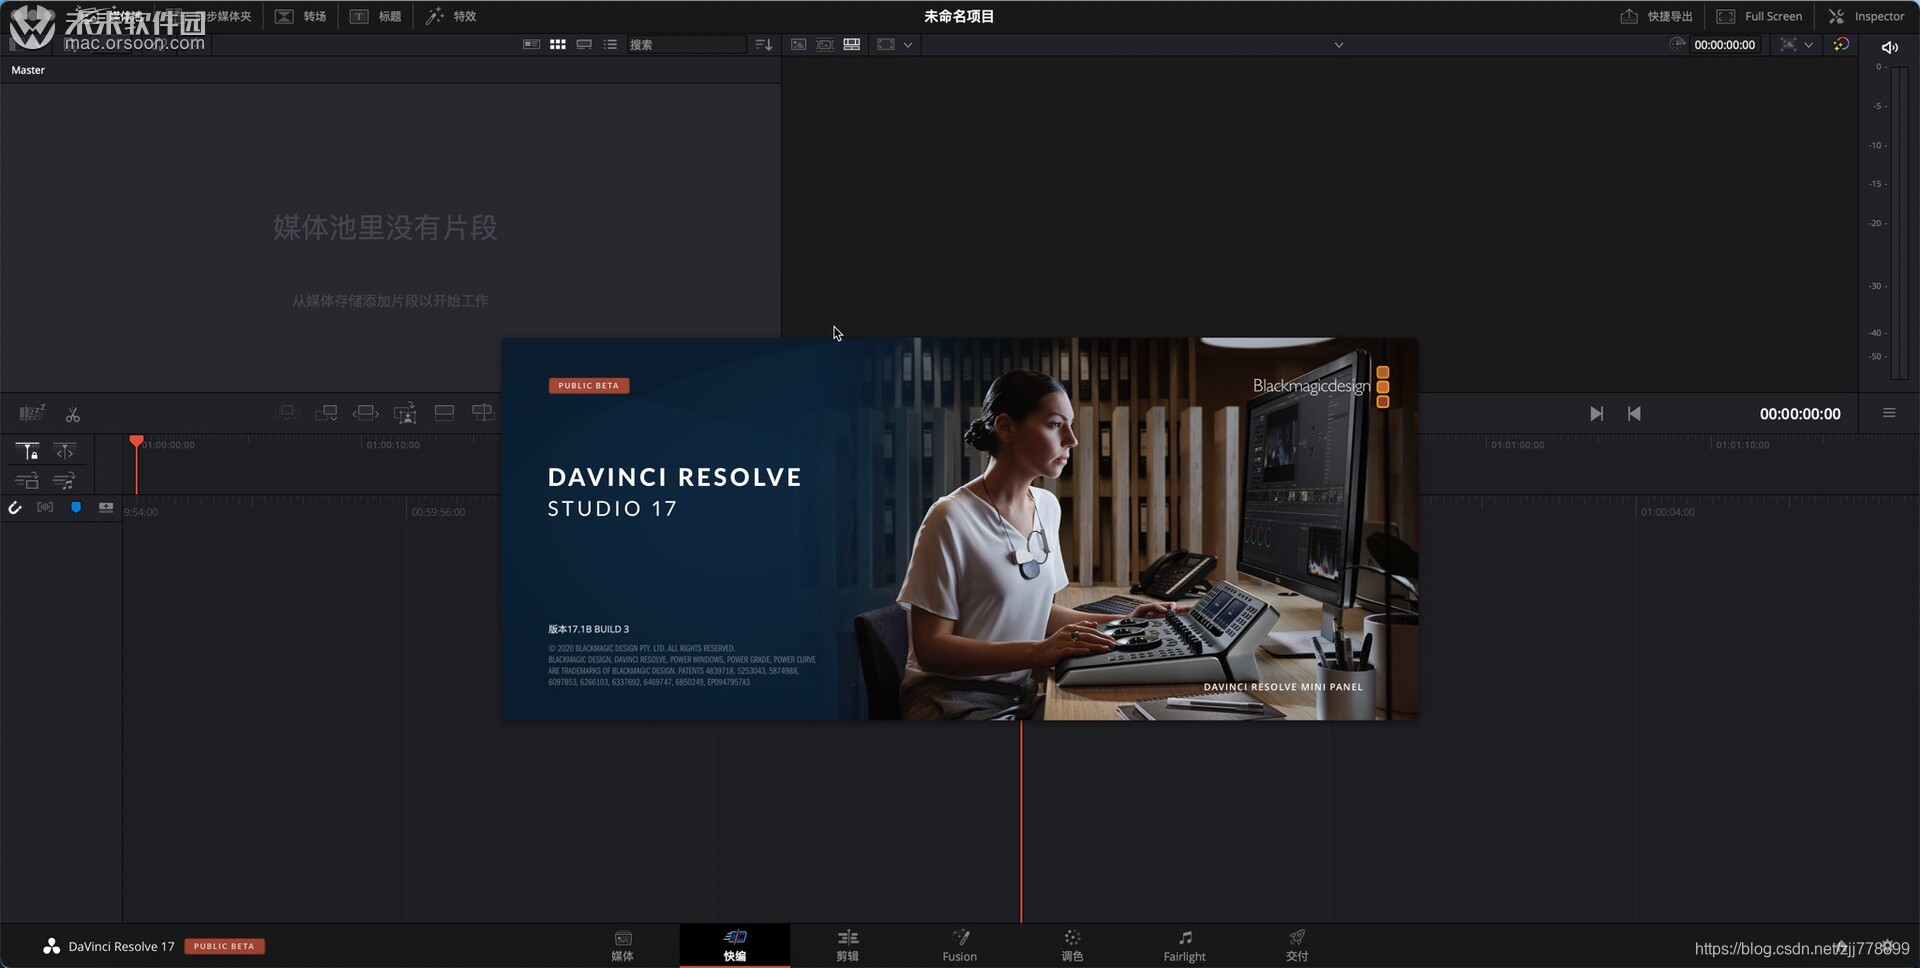The width and height of the screenshot is (1920, 968).
Task: Switch viewer to Full Screen
Action: pos(1759,16)
